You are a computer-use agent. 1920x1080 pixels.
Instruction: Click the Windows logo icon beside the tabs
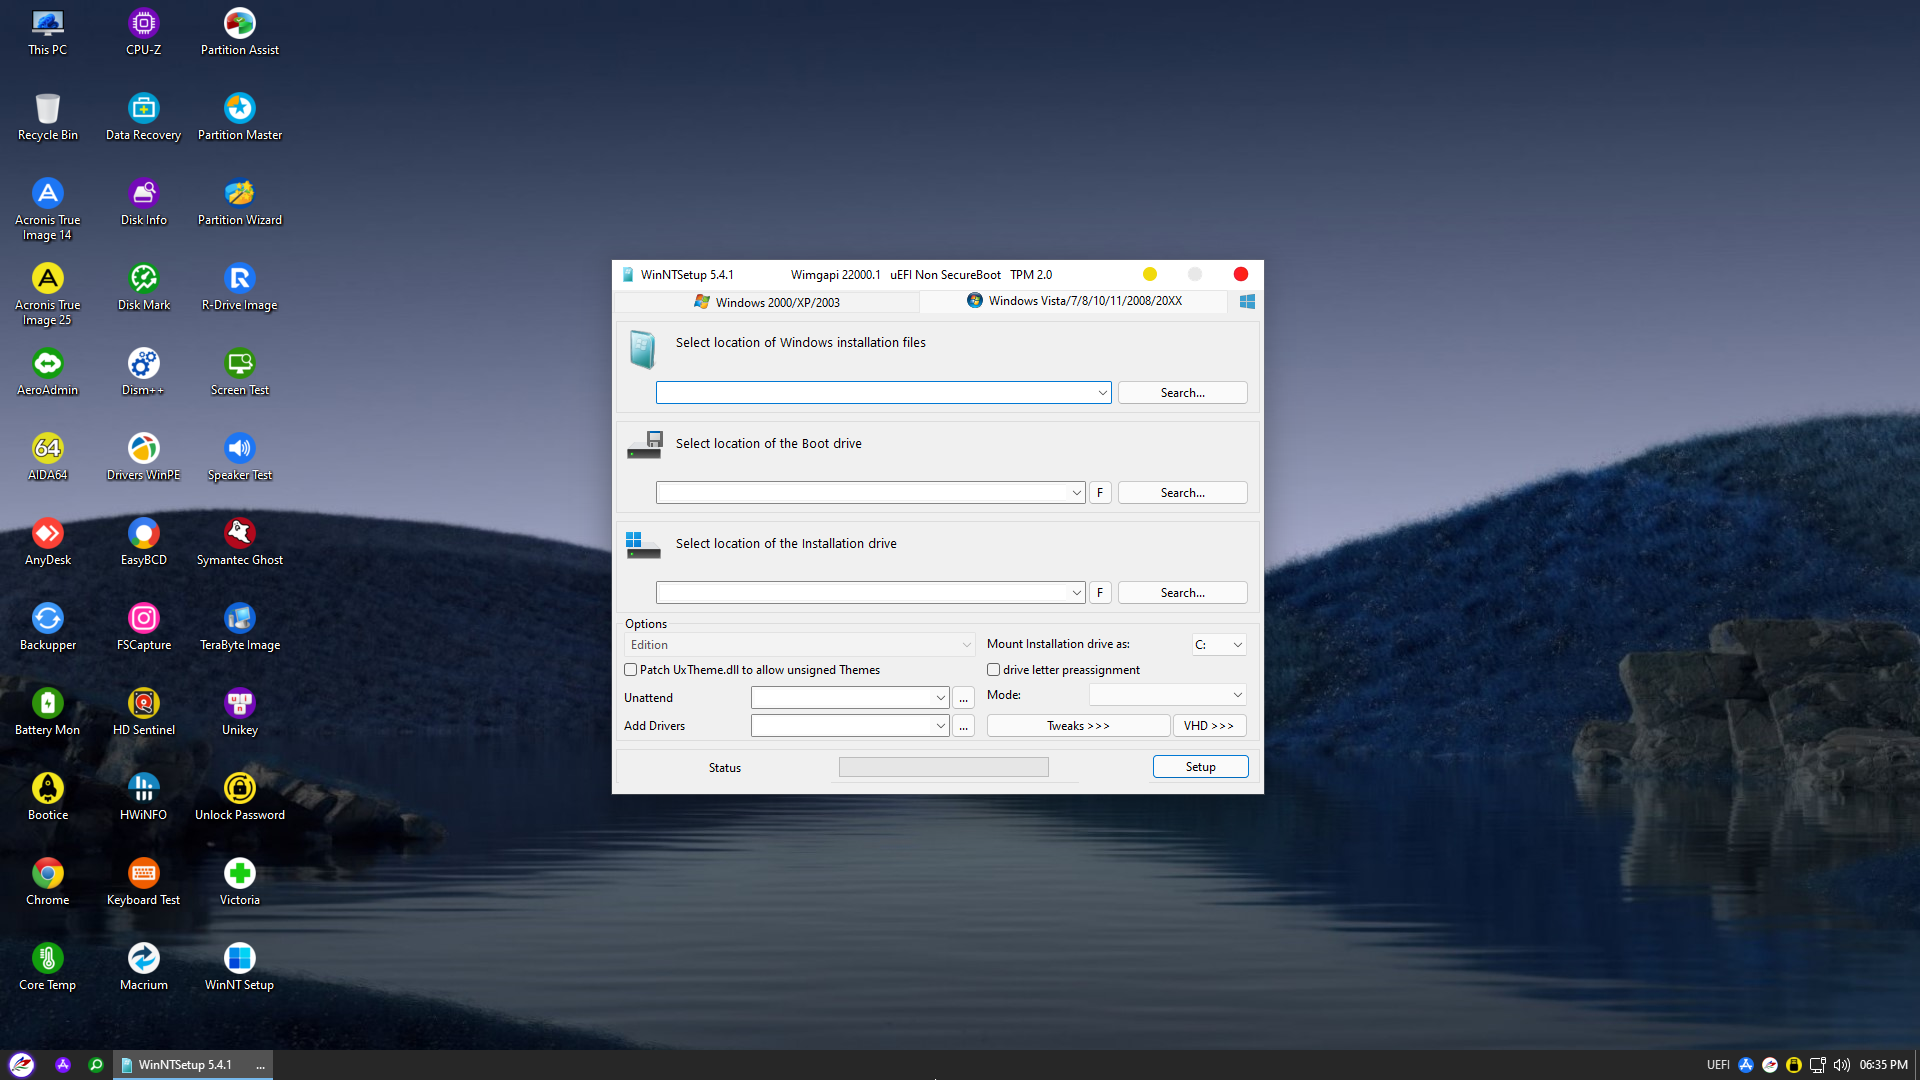pos(1247,301)
